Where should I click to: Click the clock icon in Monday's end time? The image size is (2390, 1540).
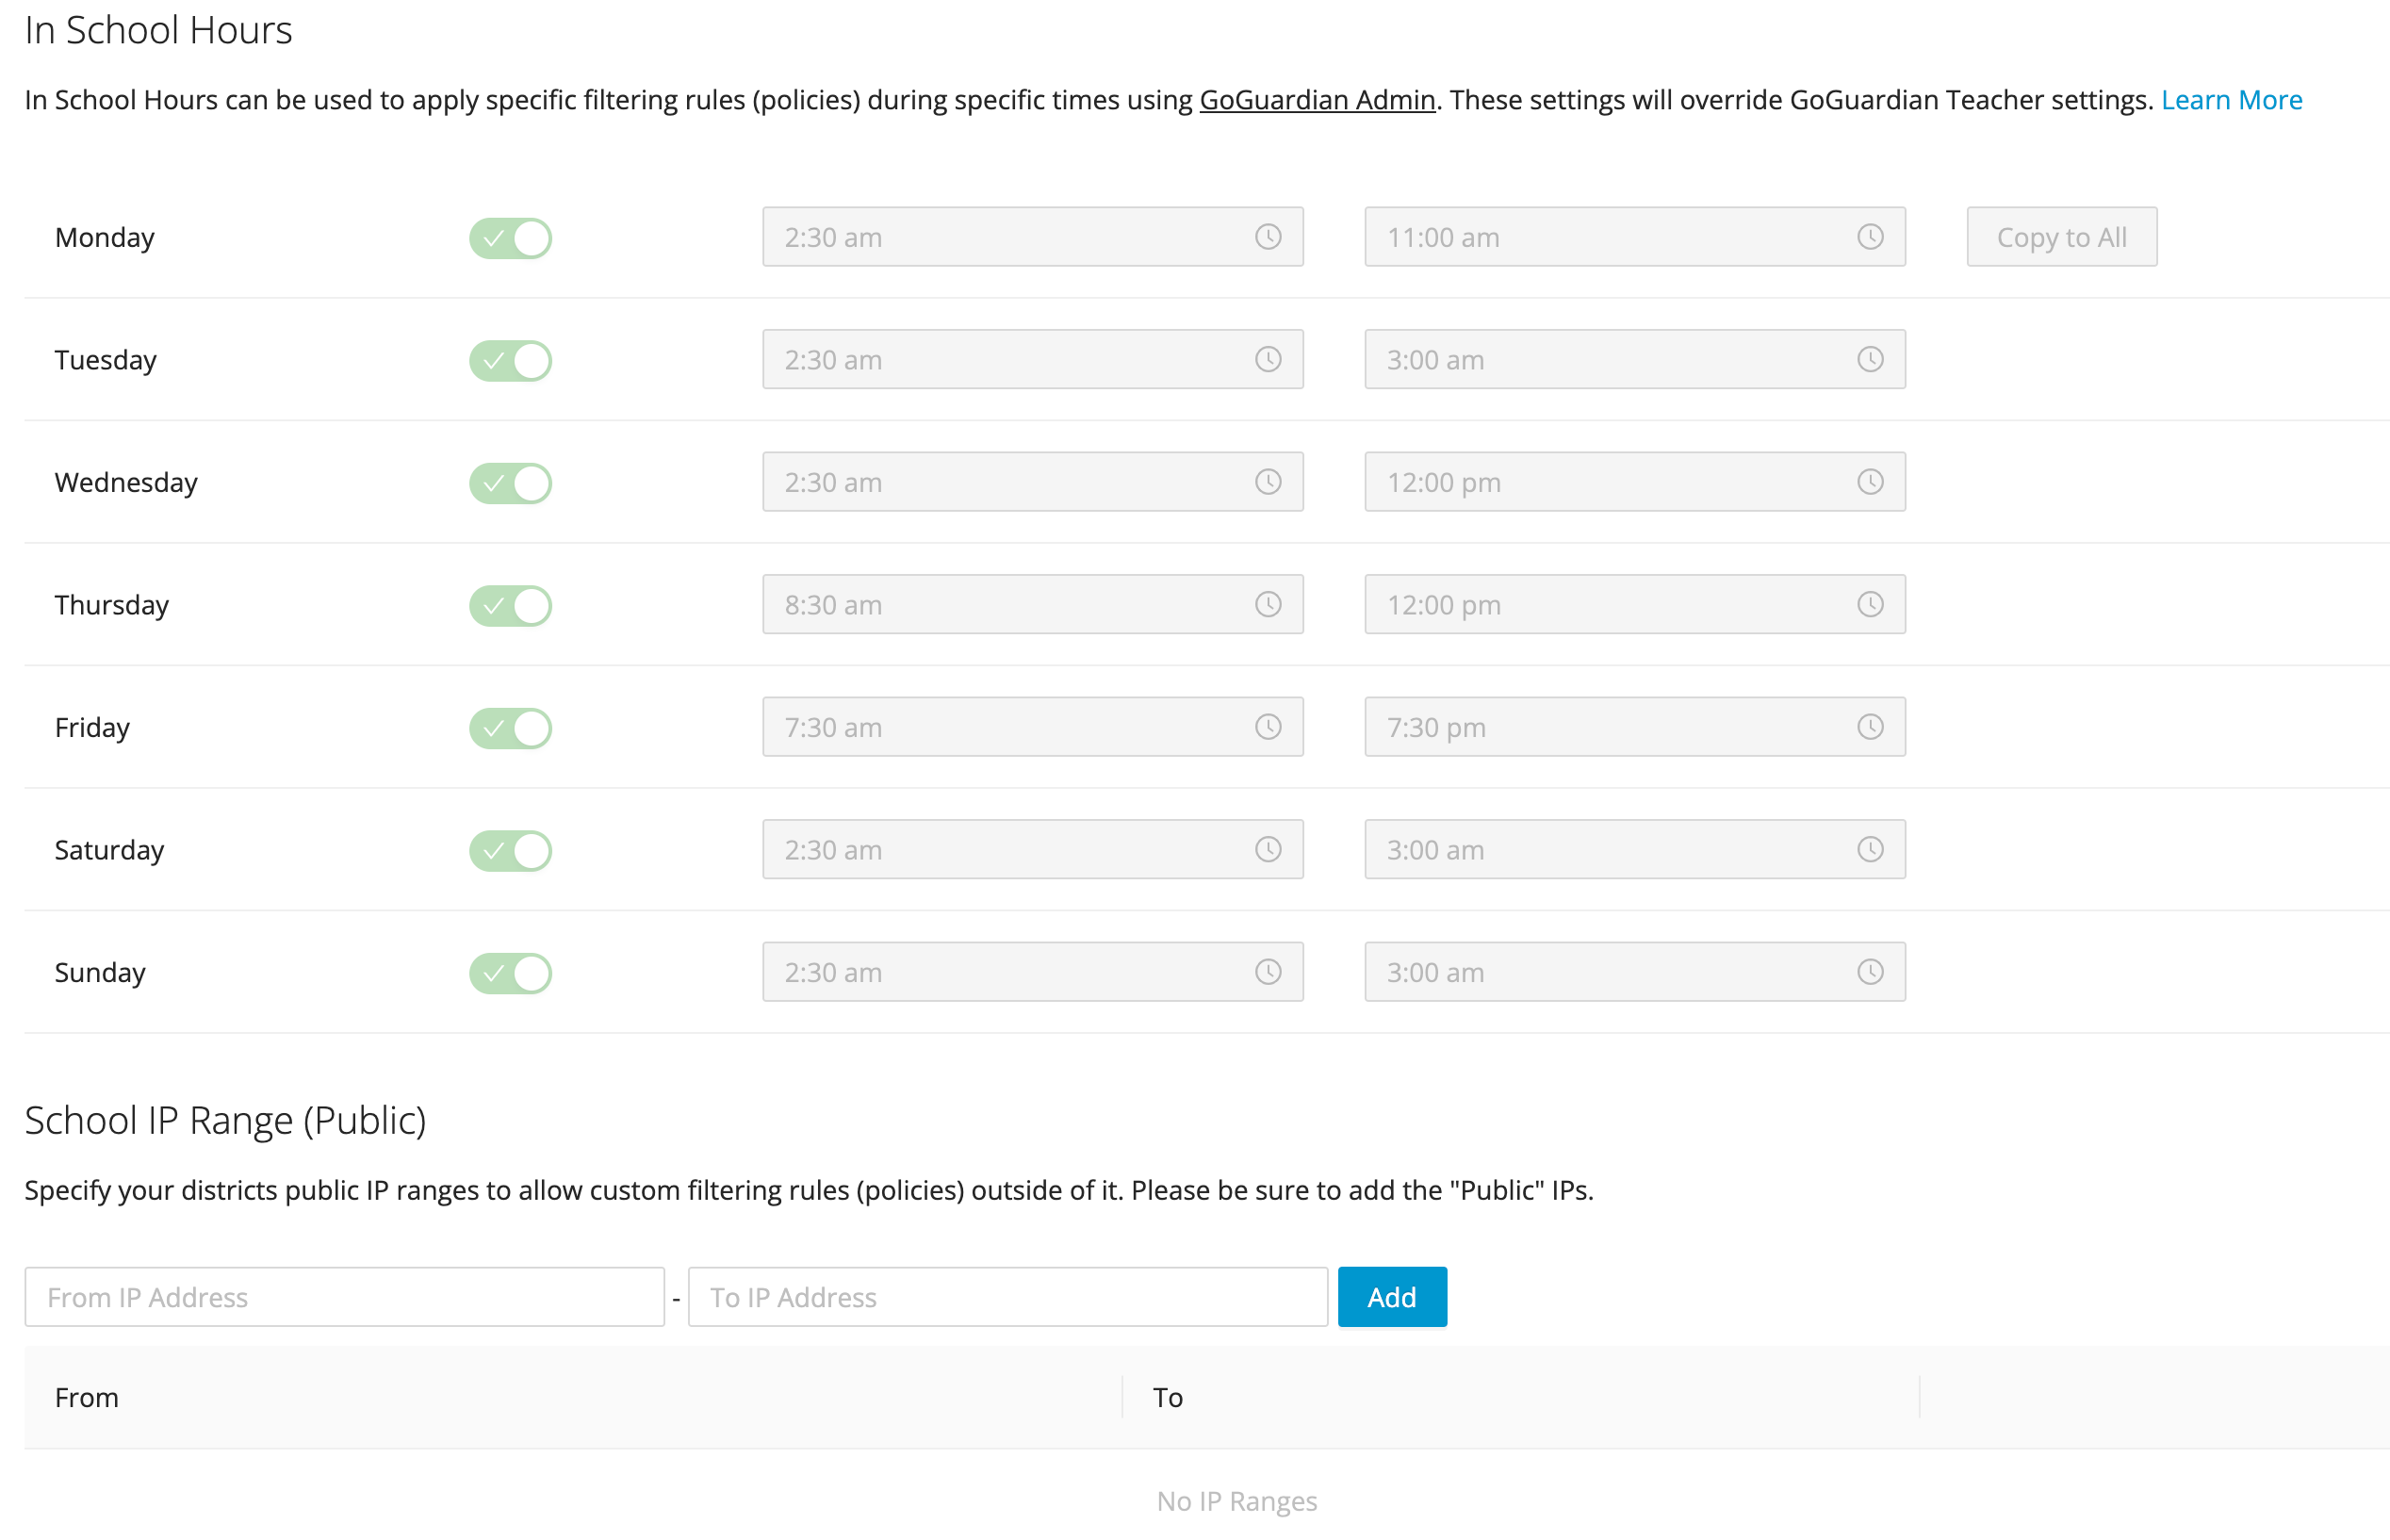(x=1870, y=237)
